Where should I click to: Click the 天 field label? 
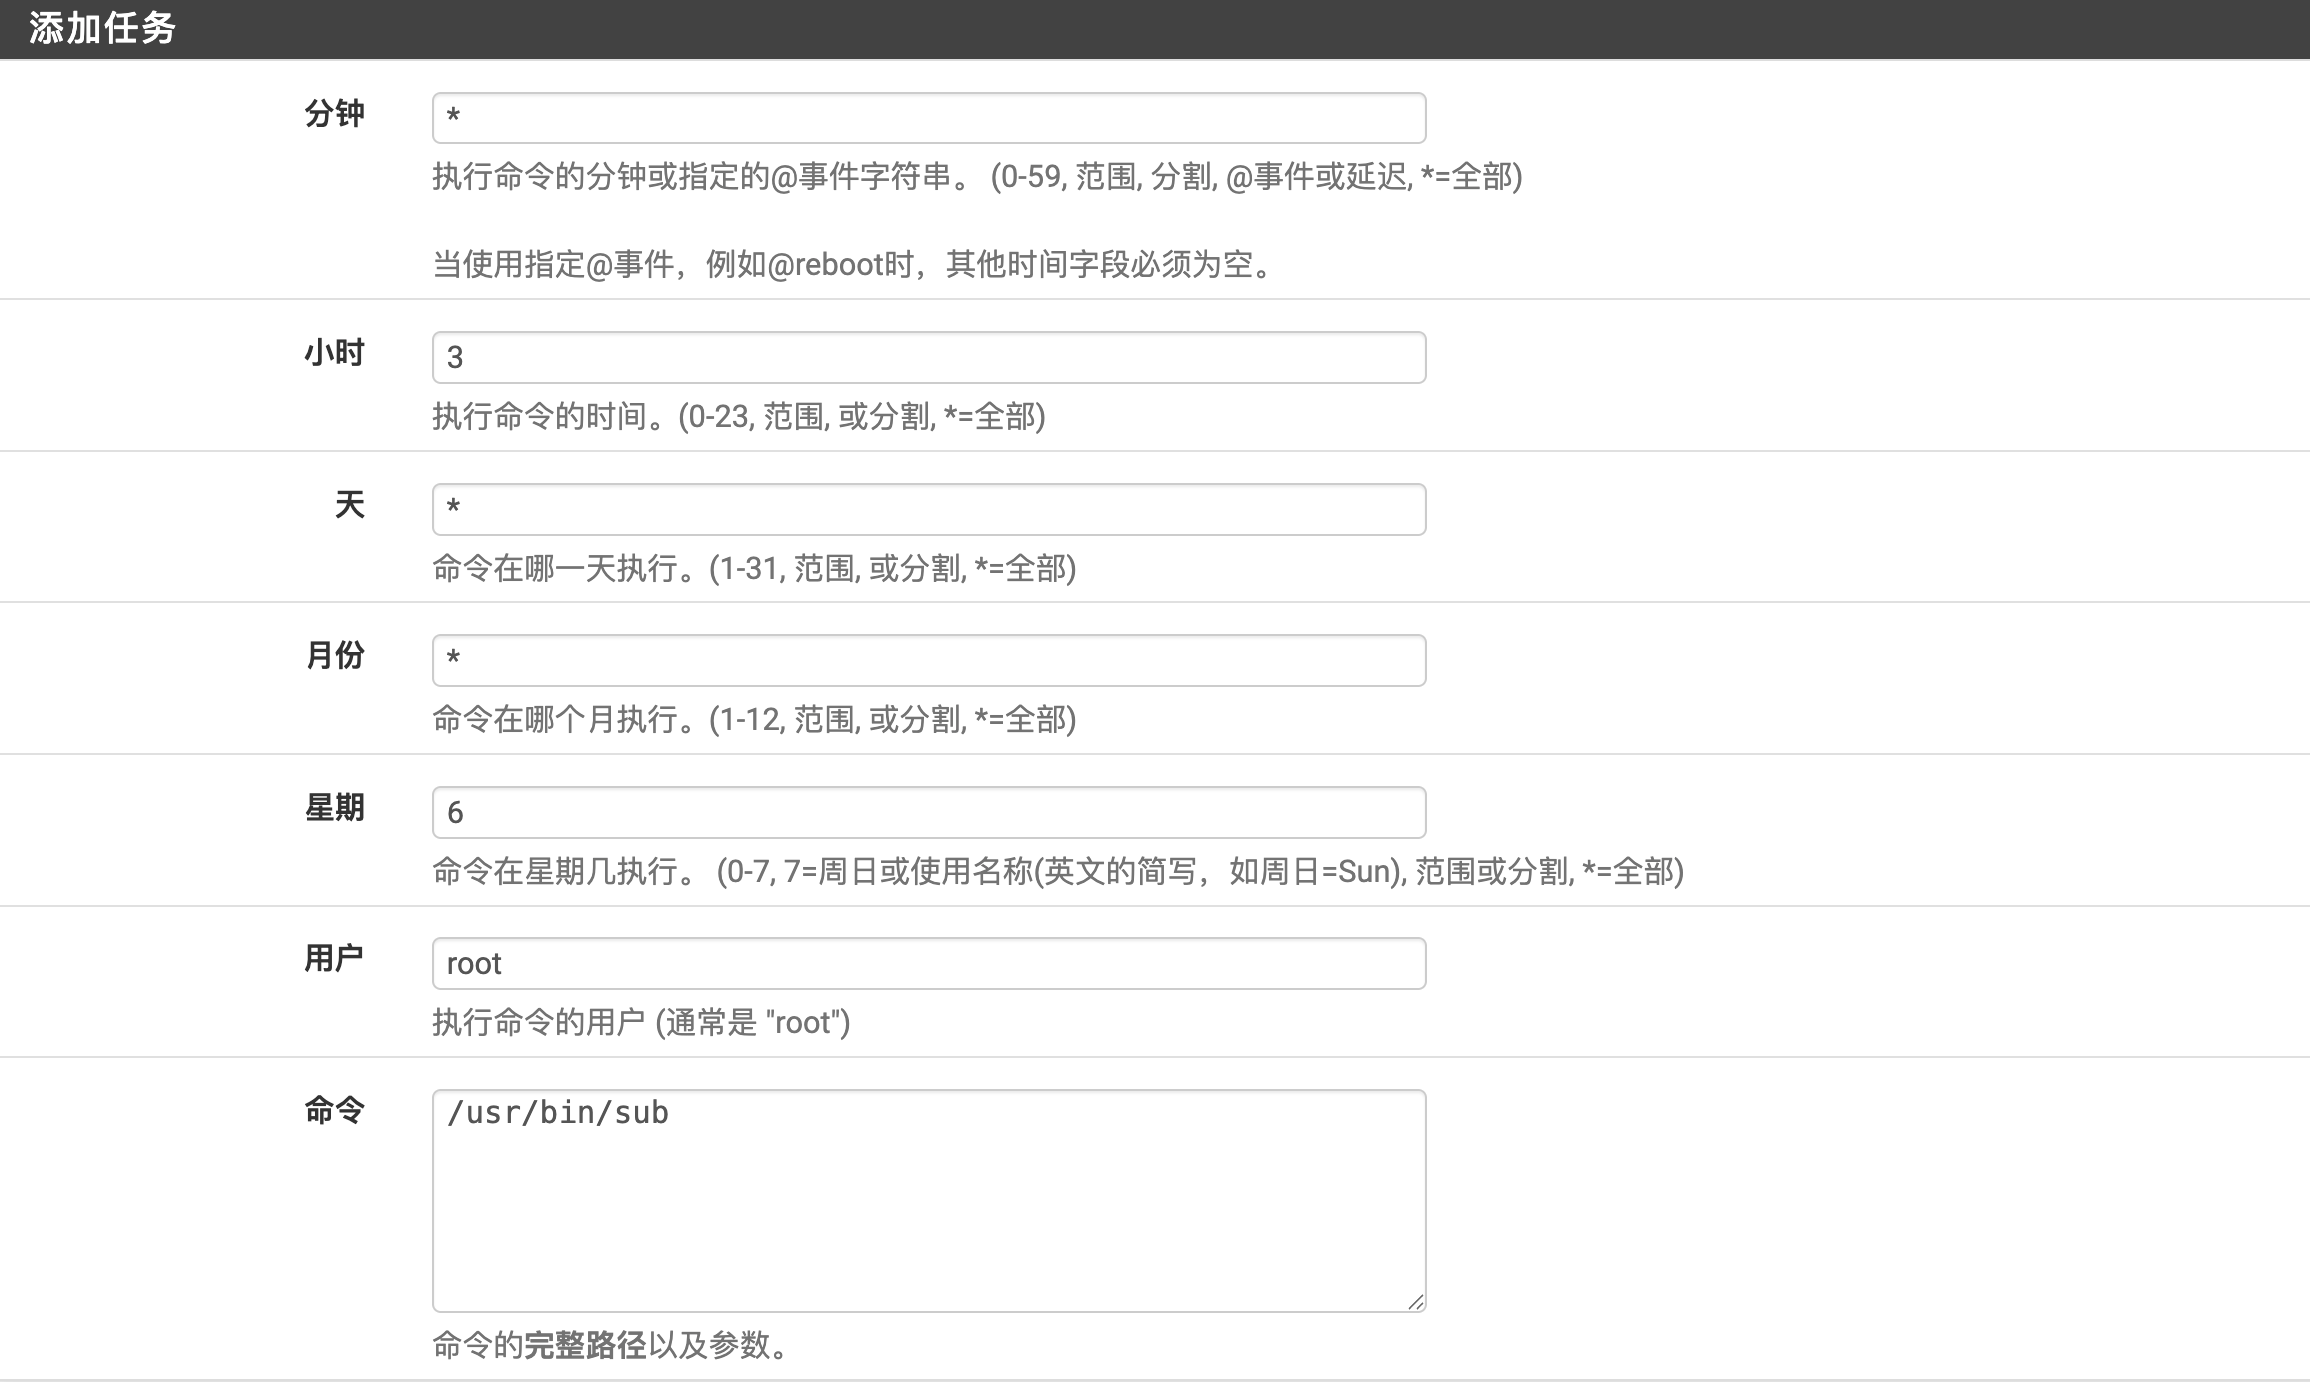coord(349,505)
